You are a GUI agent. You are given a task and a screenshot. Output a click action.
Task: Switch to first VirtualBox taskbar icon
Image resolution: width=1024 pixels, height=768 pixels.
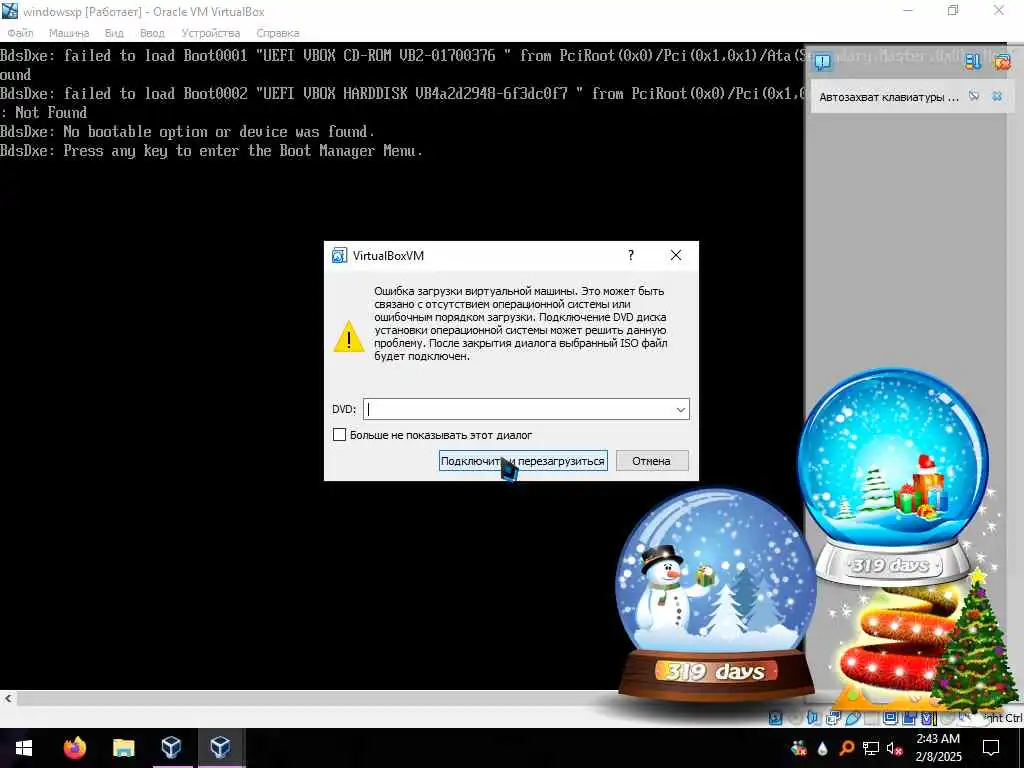point(171,748)
